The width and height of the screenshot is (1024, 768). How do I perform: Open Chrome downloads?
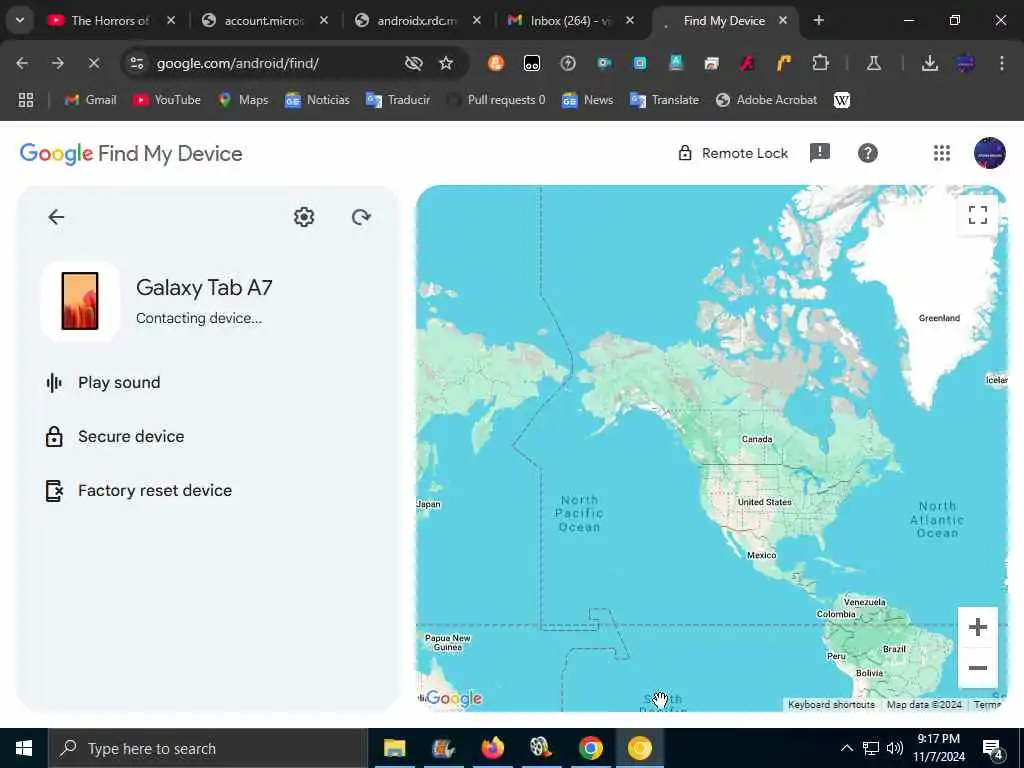pyautogui.click(x=929, y=63)
